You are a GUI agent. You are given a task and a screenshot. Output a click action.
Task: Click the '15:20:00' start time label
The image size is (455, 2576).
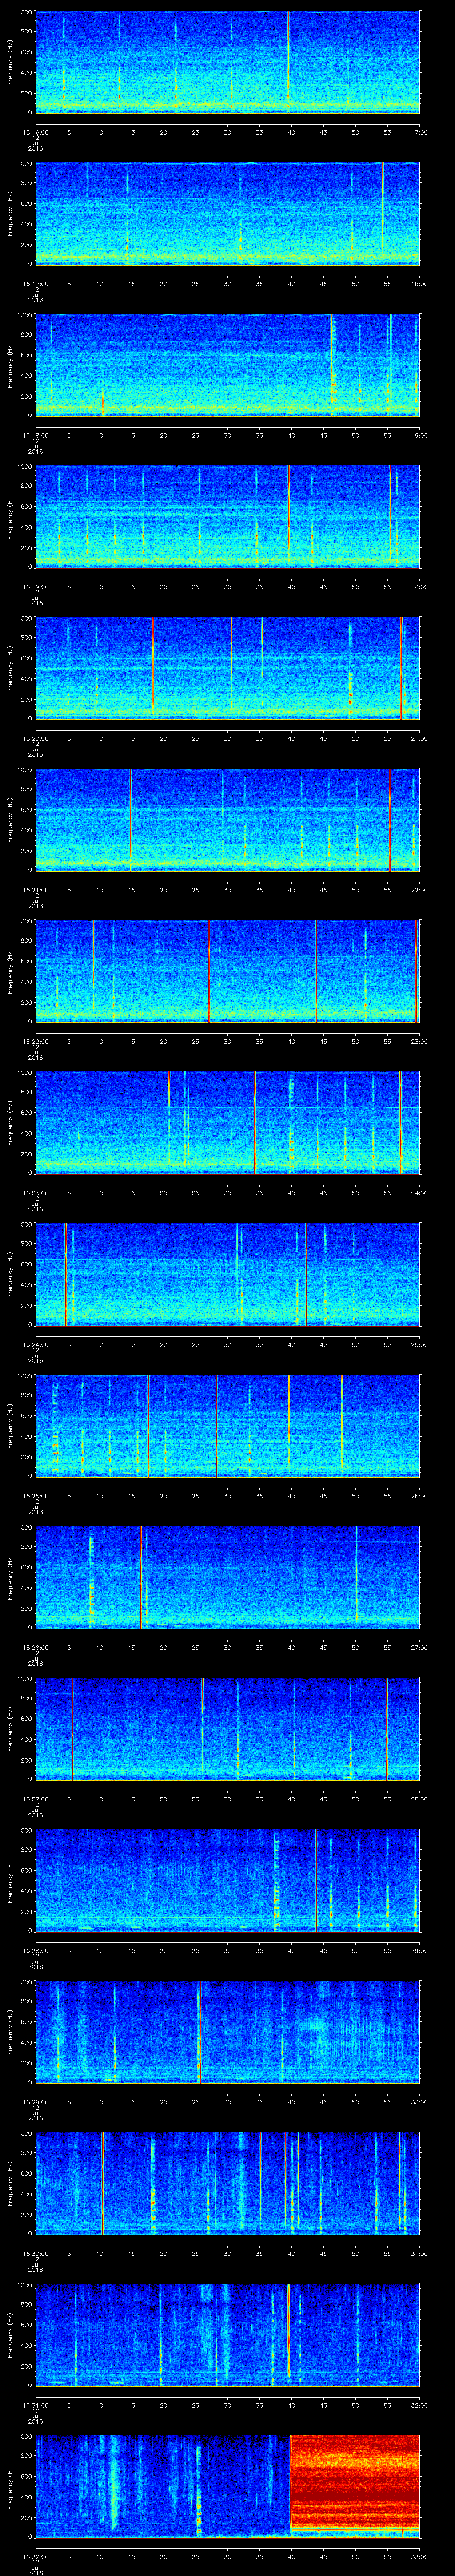[35, 739]
